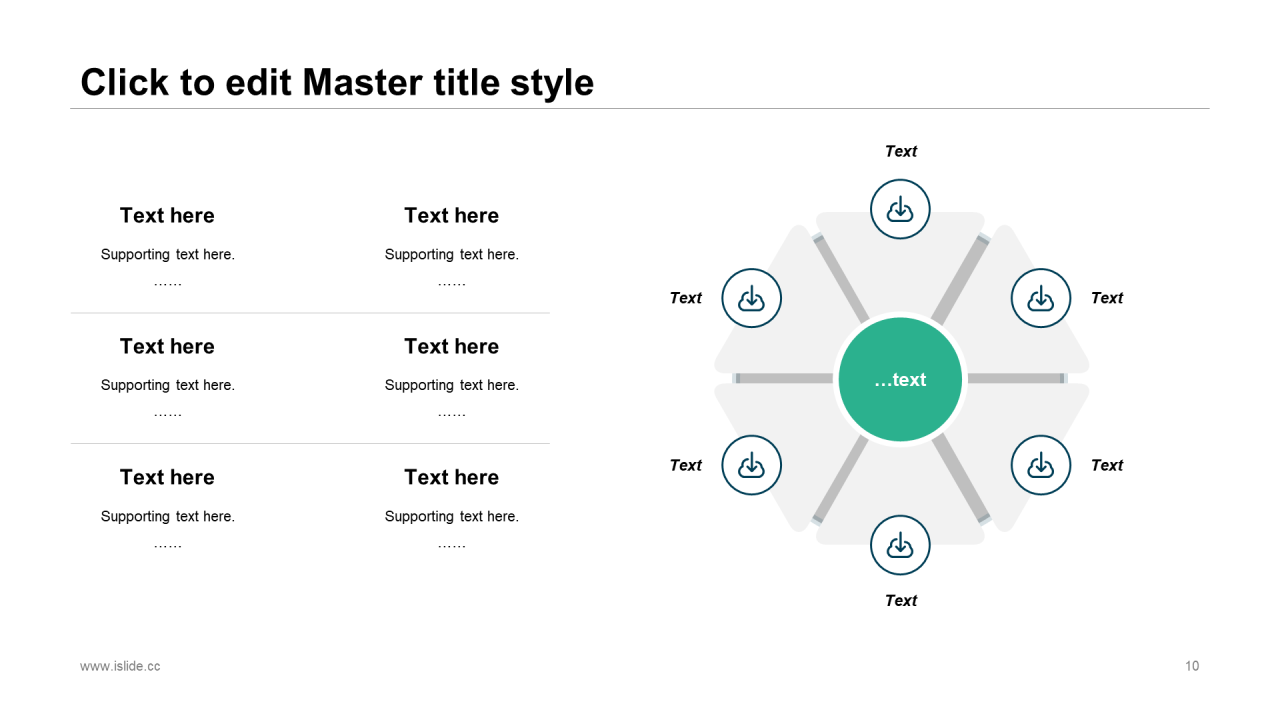Select the gray horizontal bar right of center circle
The image size is (1280, 720).
click(x=1016, y=378)
